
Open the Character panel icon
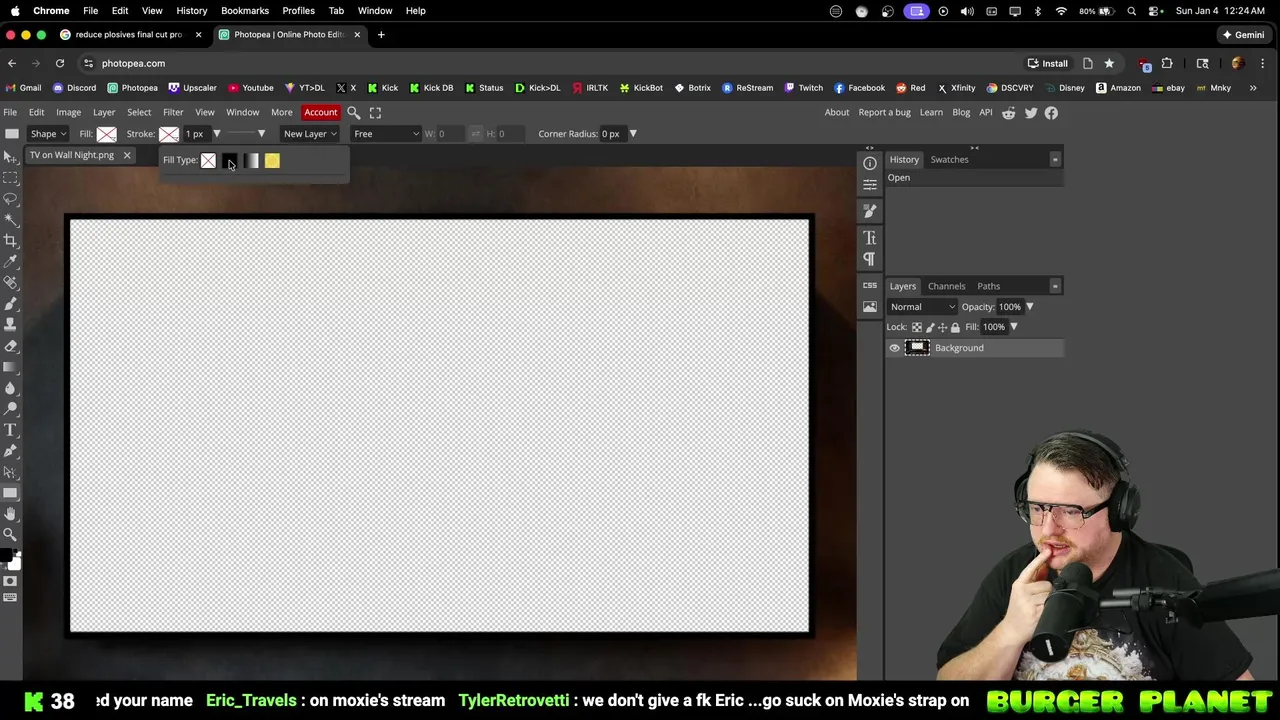click(x=870, y=238)
